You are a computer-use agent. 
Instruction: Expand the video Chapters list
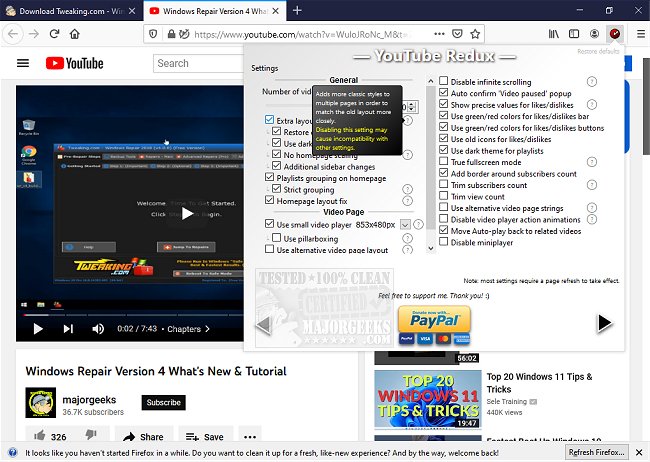pos(189,329)
